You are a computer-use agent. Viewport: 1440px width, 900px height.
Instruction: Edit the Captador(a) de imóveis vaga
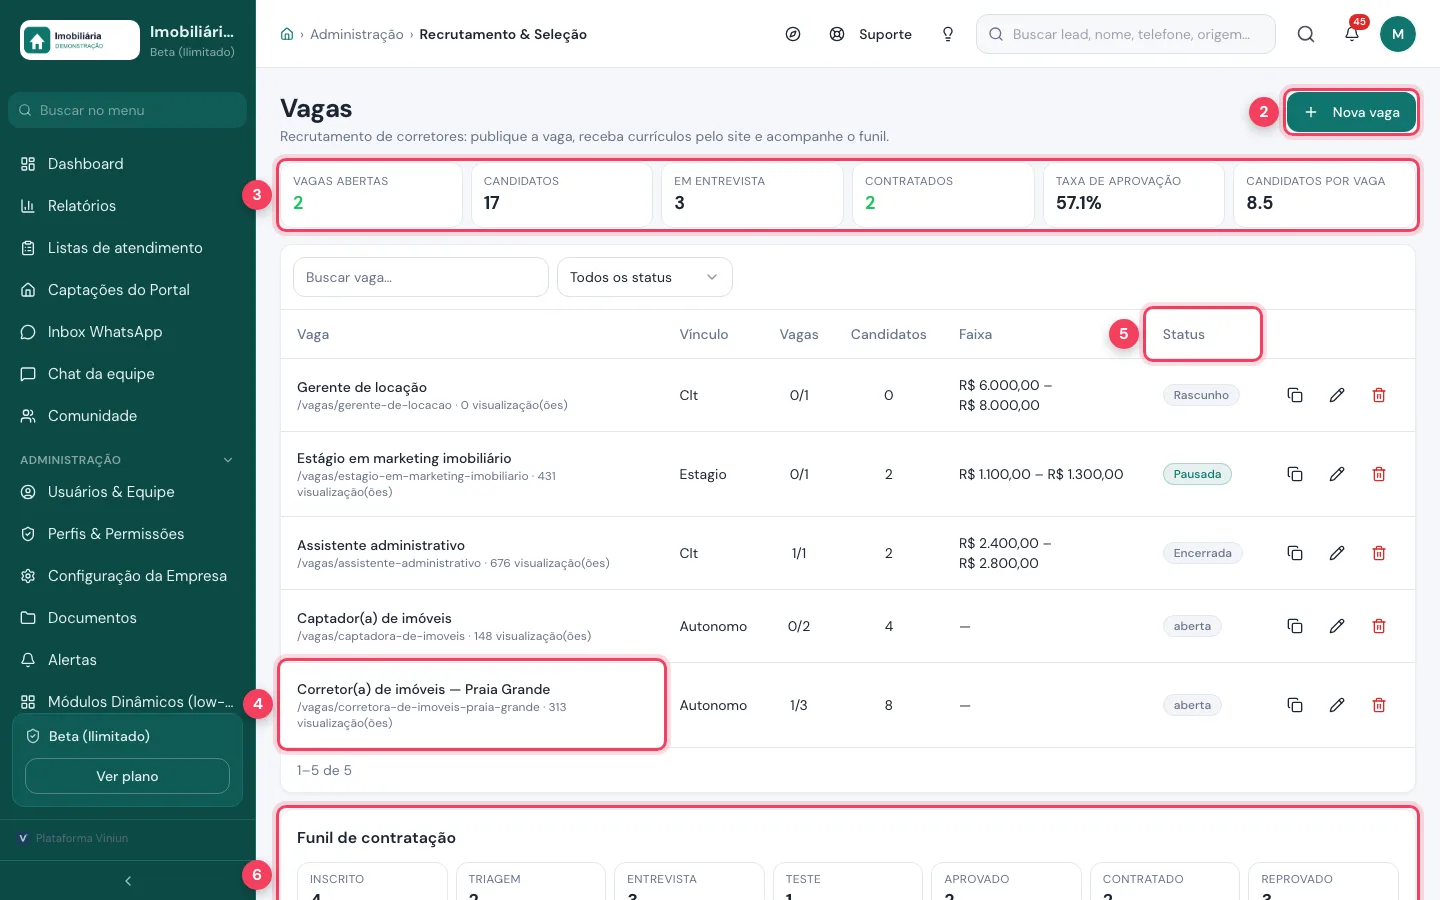1337,626
